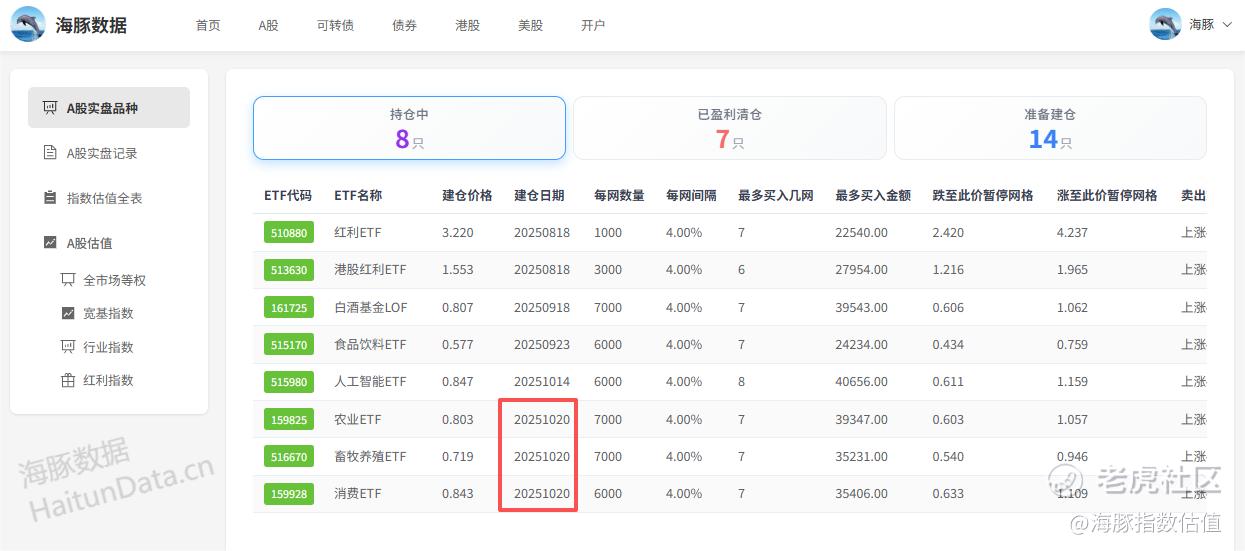
Task: Click the ETF名称 column header
Action: click(x=358, y=196)
